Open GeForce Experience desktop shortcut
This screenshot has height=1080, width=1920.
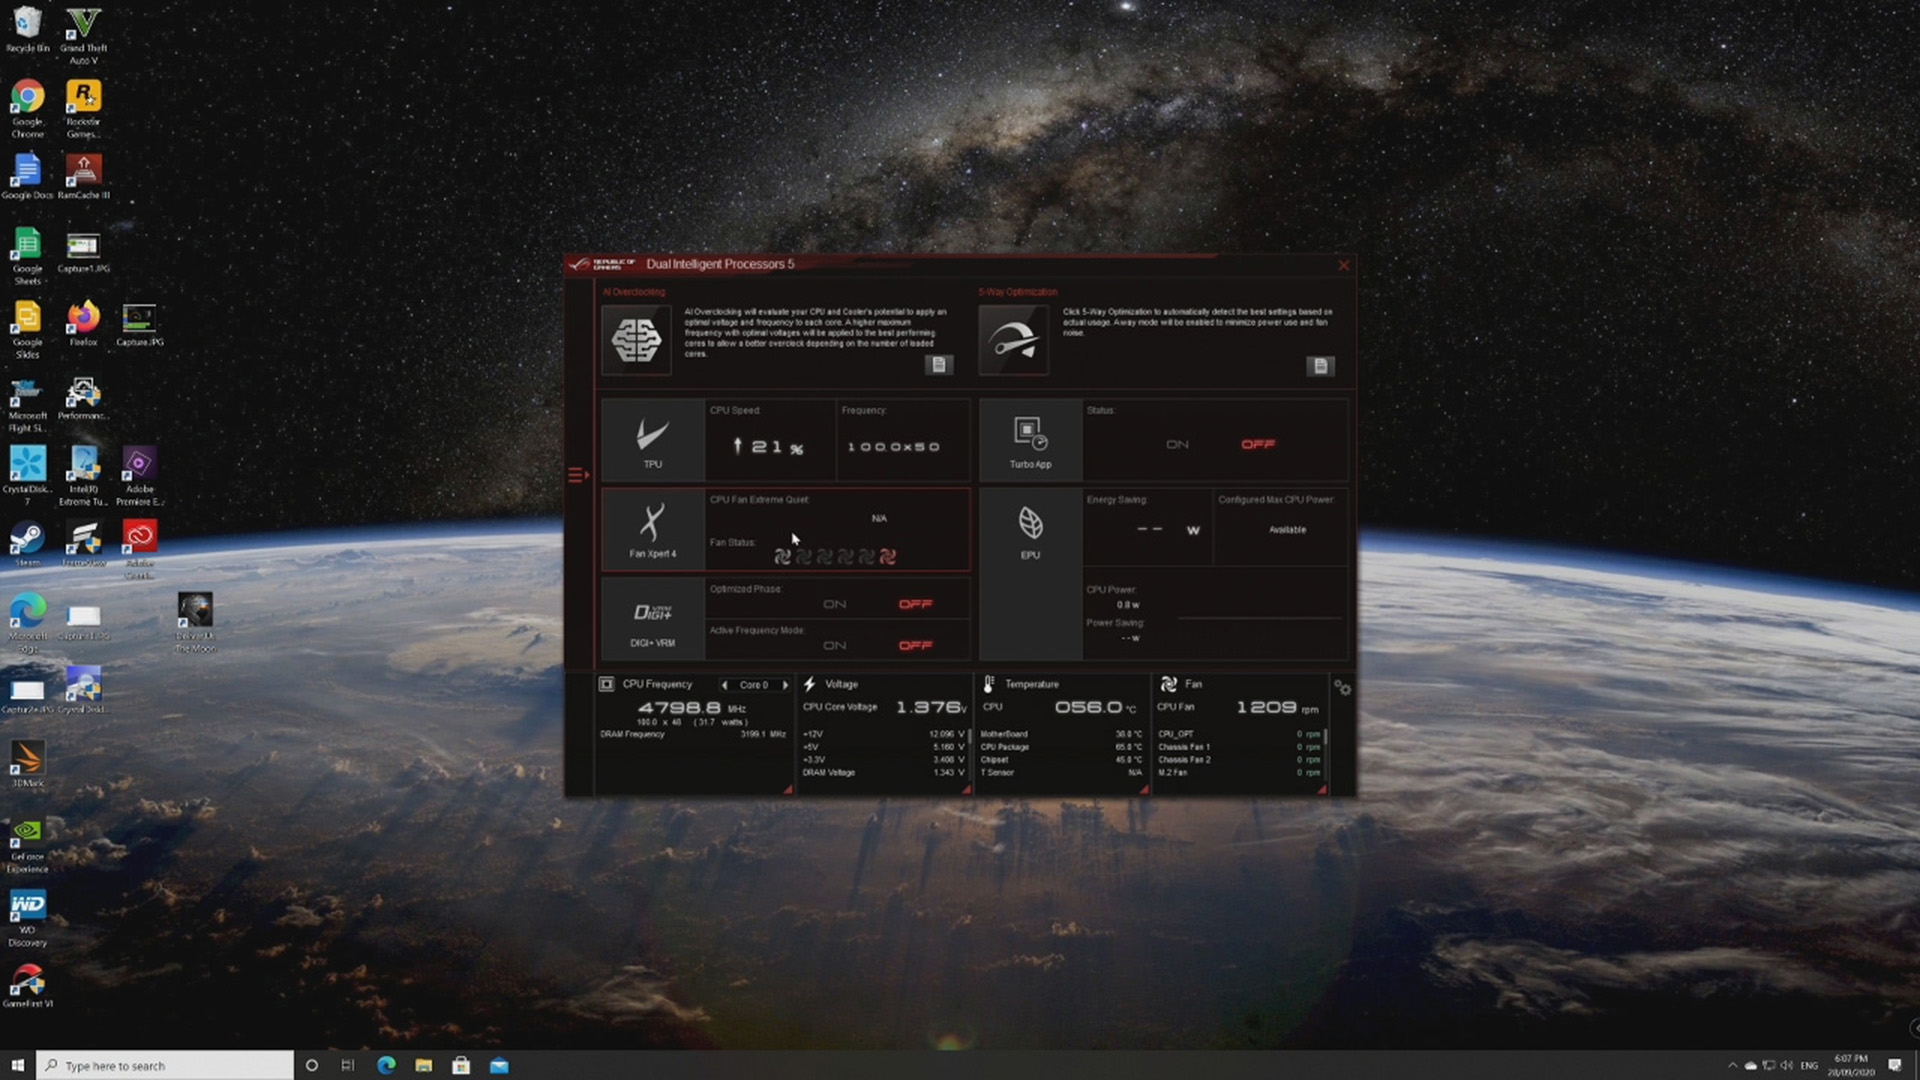27,845
